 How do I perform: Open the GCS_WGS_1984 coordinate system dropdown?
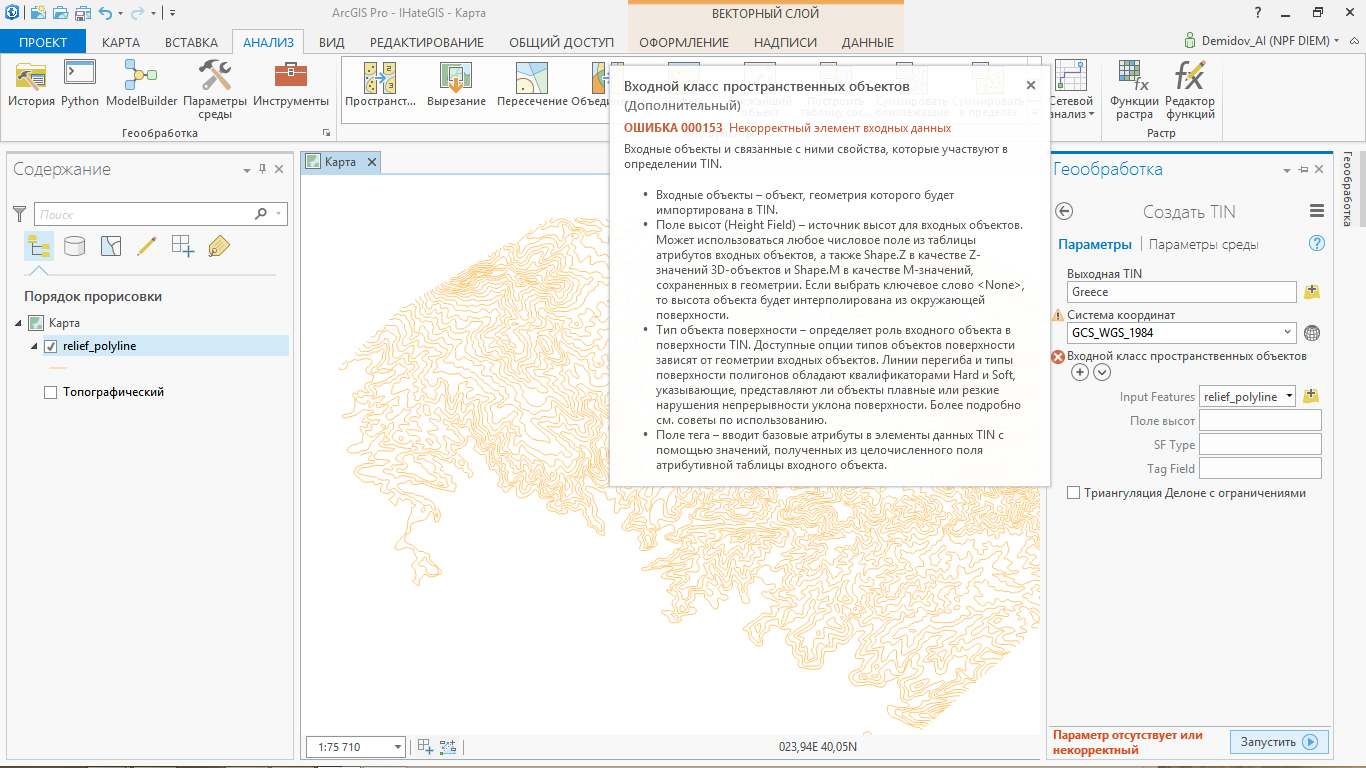(1286, 333)
